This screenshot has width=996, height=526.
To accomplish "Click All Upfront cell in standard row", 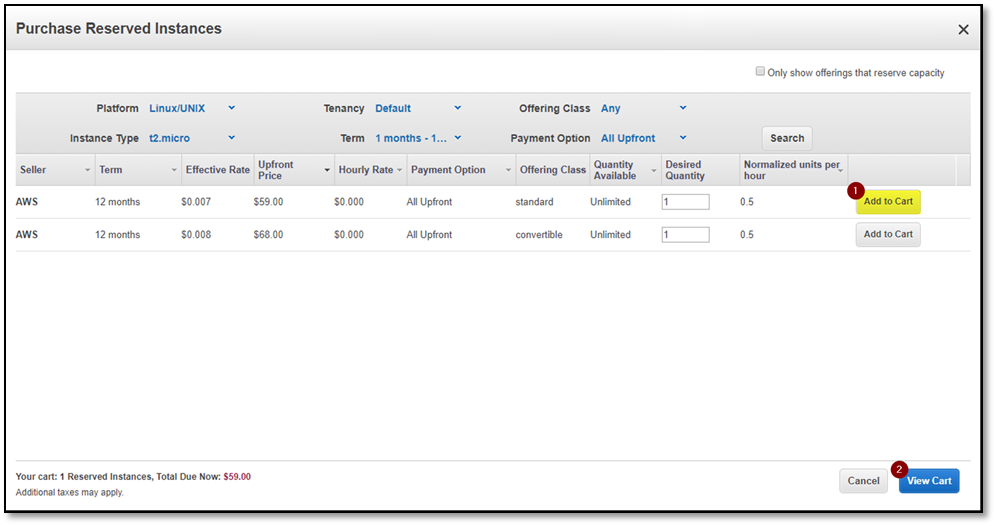I will pos(429,202).
